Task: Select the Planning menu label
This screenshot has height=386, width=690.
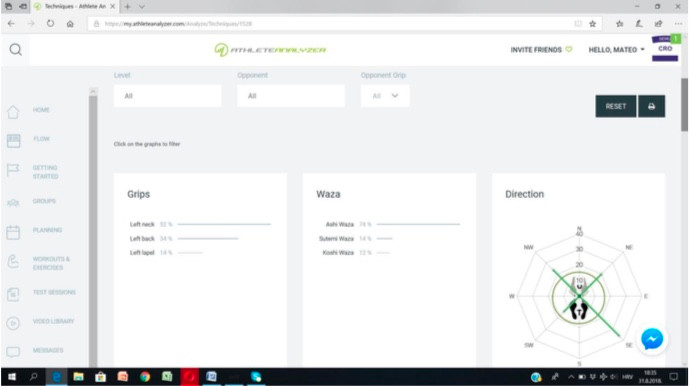Action: [47, 230]
